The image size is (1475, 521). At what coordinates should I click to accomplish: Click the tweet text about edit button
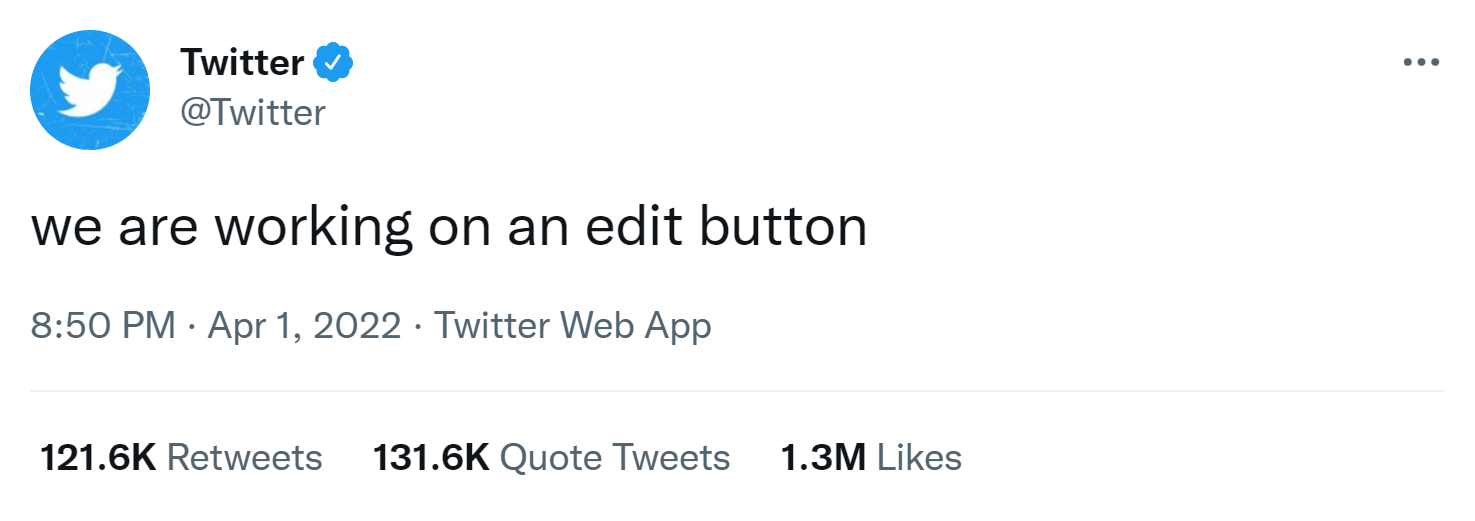449,228
